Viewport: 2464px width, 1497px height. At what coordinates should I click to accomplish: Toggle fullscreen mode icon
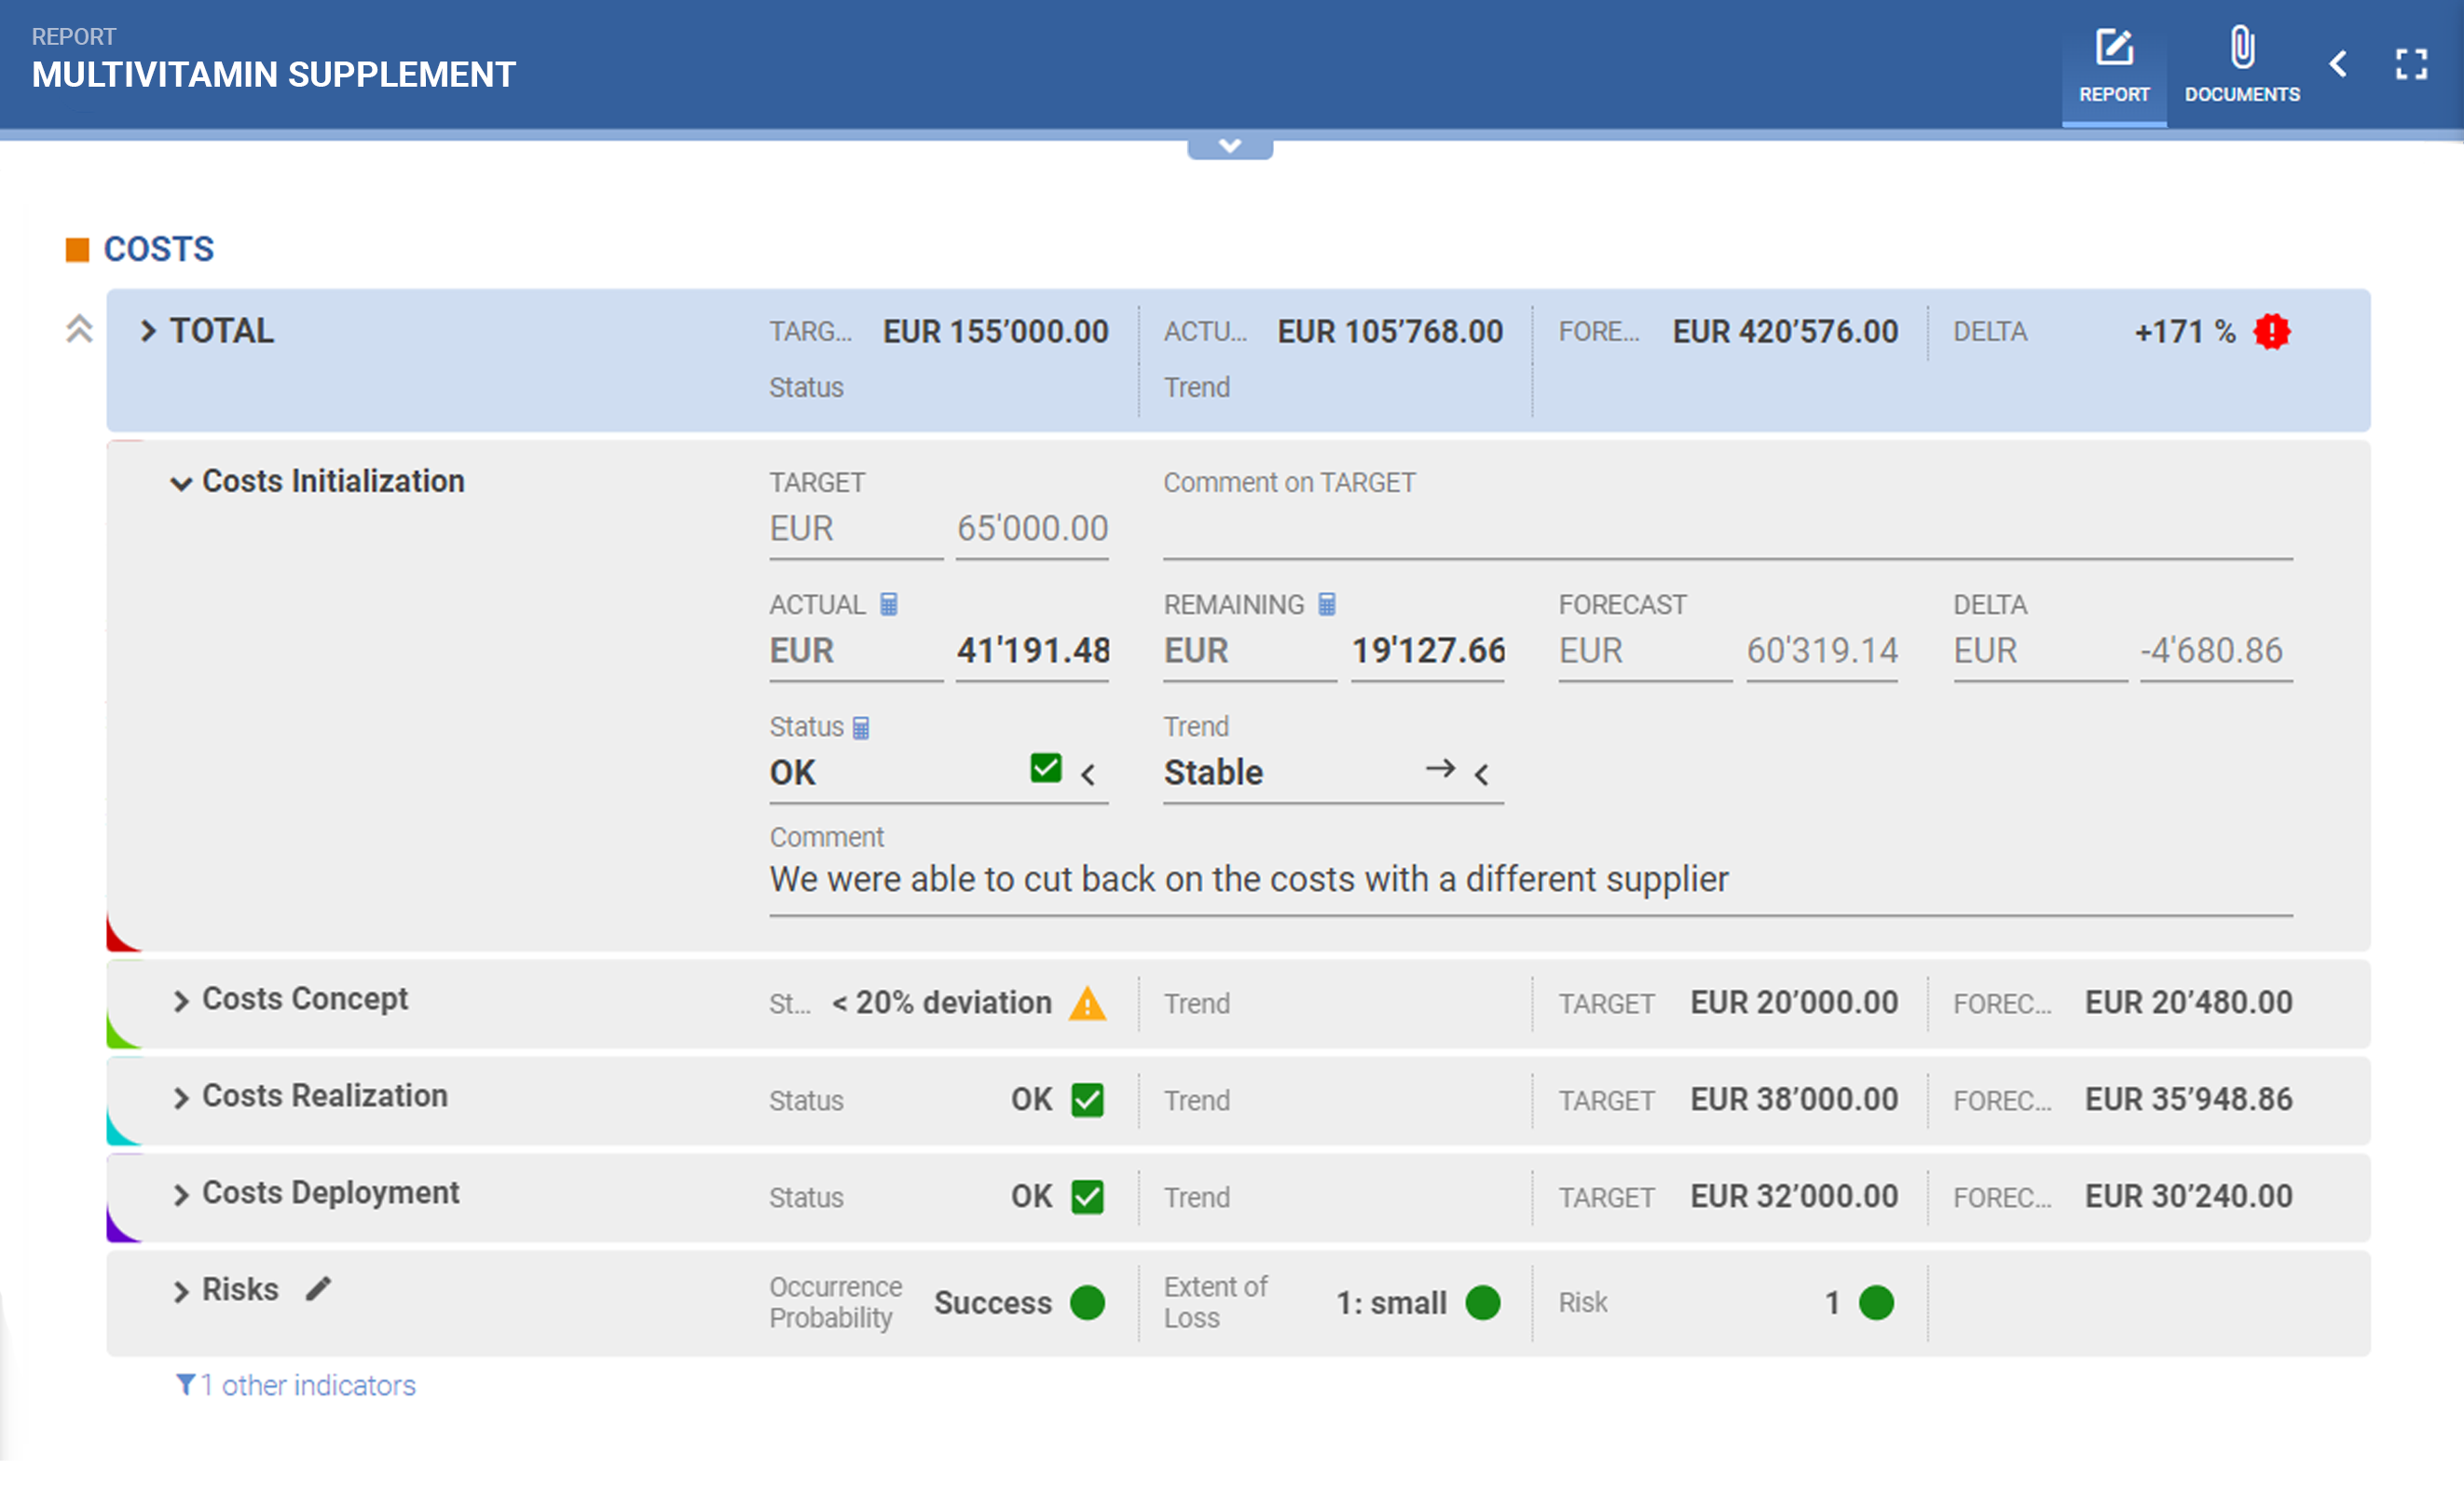pos(2411,64)
